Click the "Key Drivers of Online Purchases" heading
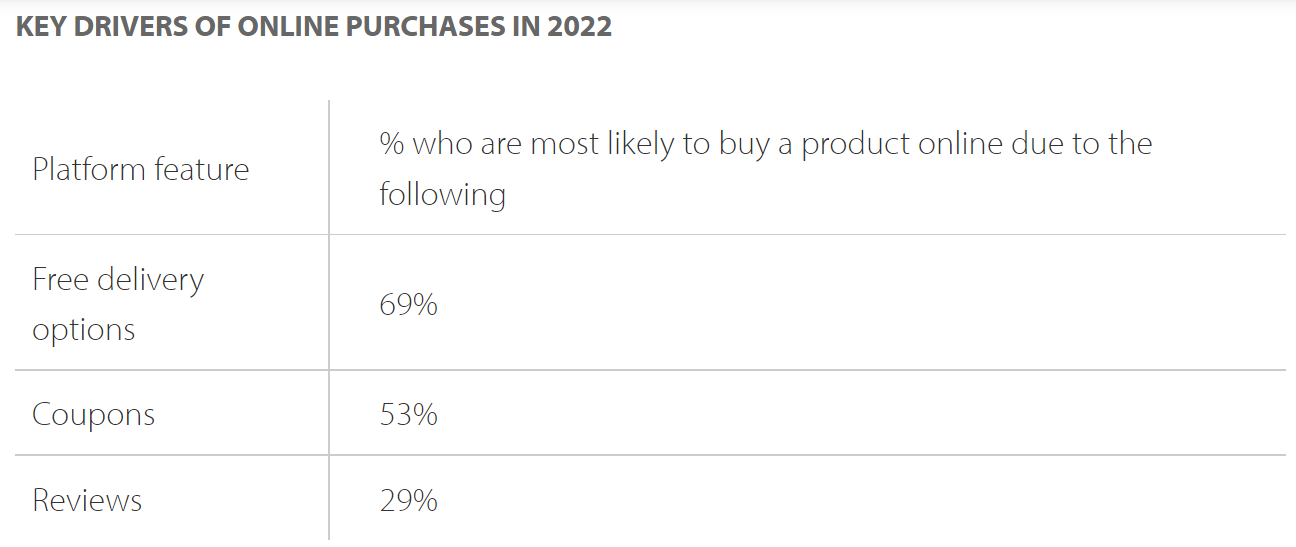Viewport: 1296px width, 547px height. click(313, 27)
